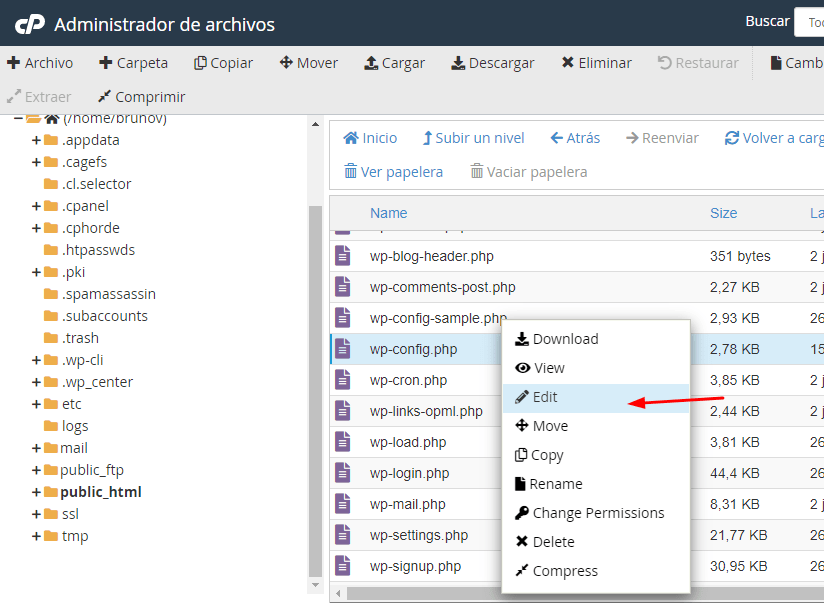Select the wp-links-opml.php file name

pos(426,411)
